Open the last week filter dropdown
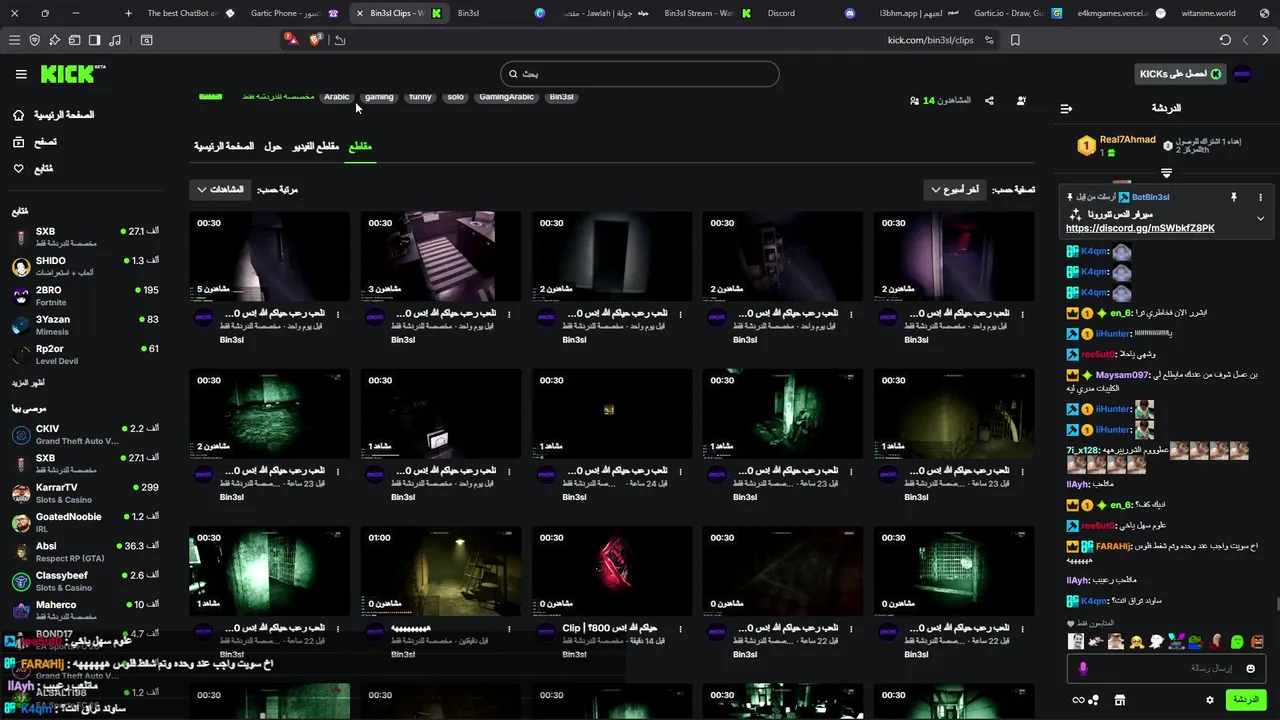This screenshot has height=720, width=1280. click(x=954, y=189)
